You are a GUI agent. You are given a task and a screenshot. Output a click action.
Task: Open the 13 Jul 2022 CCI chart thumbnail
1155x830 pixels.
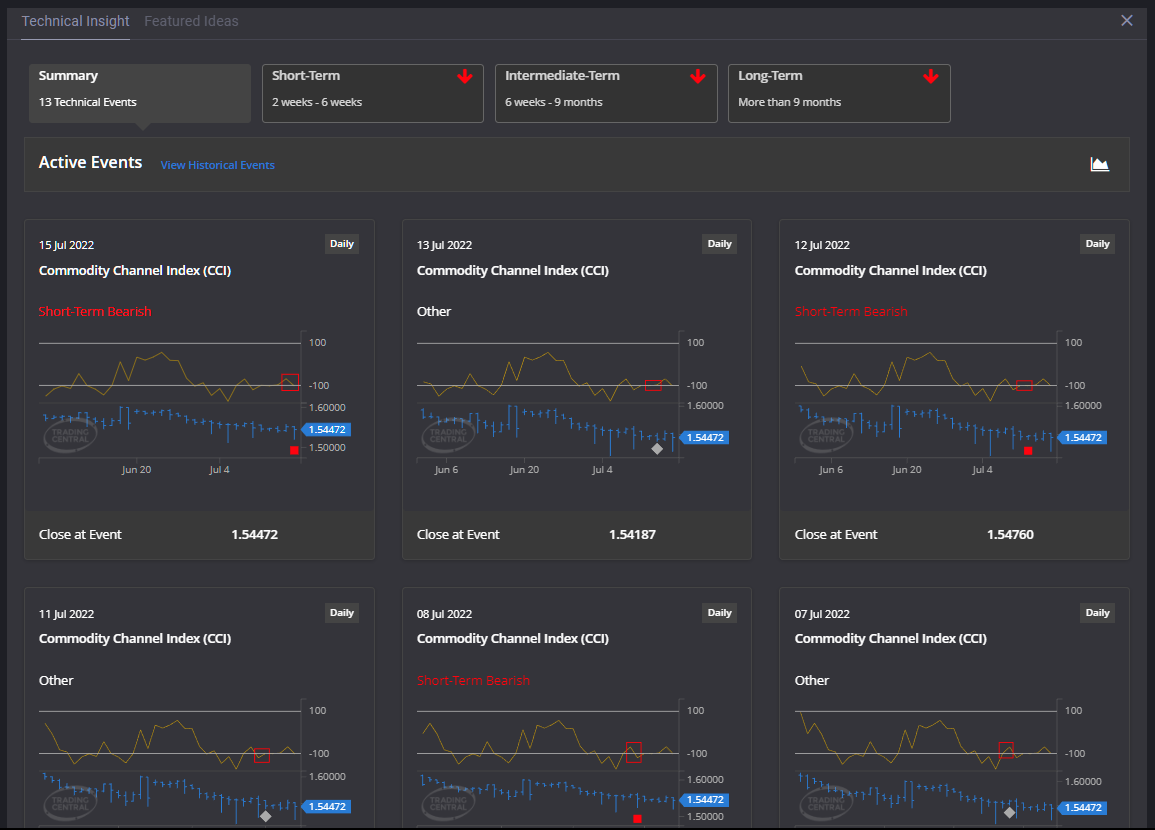(x=548, y=400)
